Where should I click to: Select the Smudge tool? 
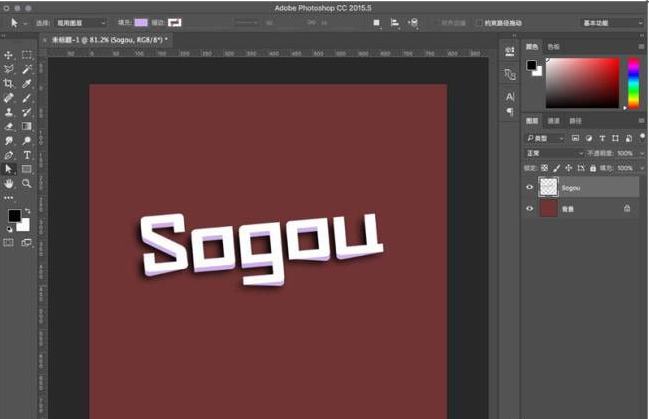click(x=8, y=141)
